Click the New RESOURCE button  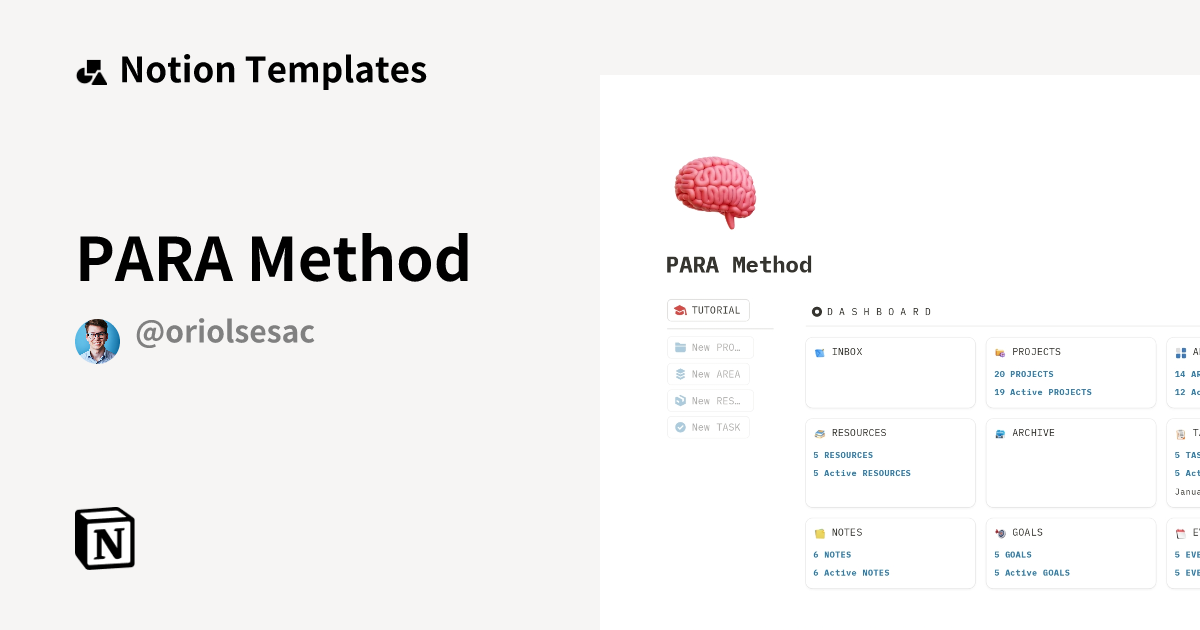coord(710,401)
